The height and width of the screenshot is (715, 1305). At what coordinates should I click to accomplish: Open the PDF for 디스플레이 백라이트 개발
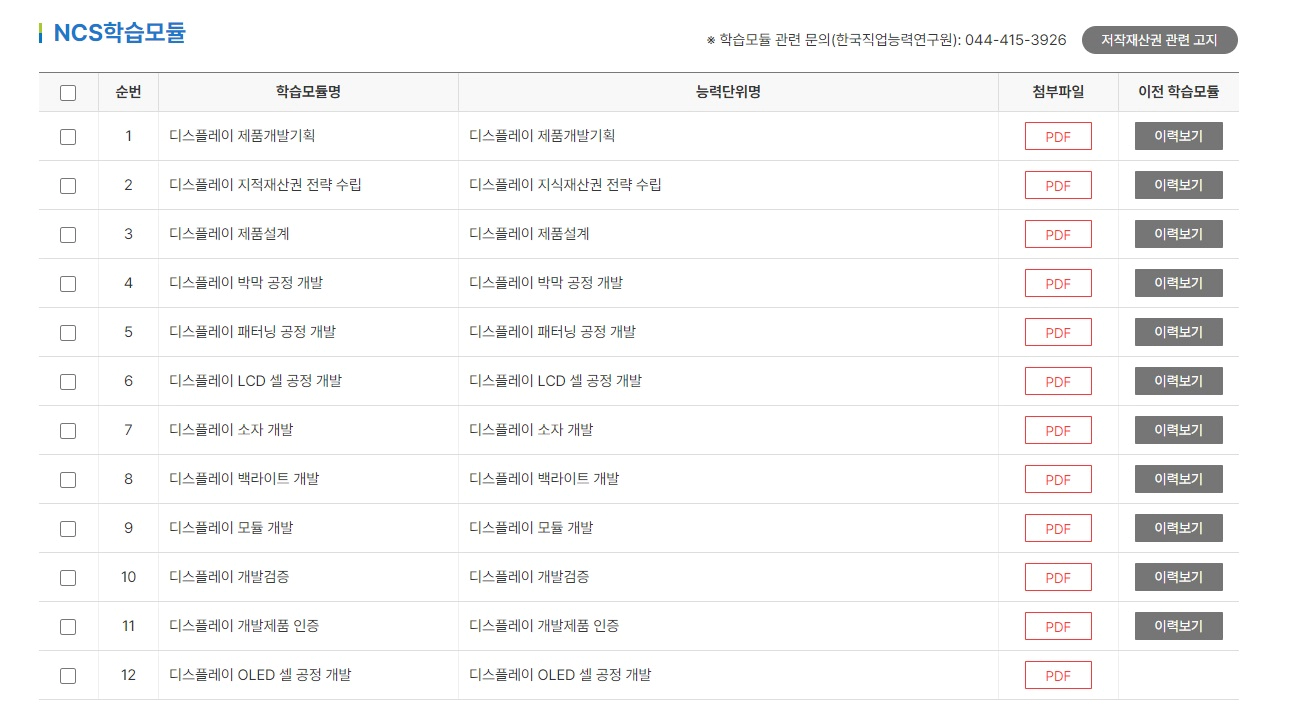click(1058, 478)
